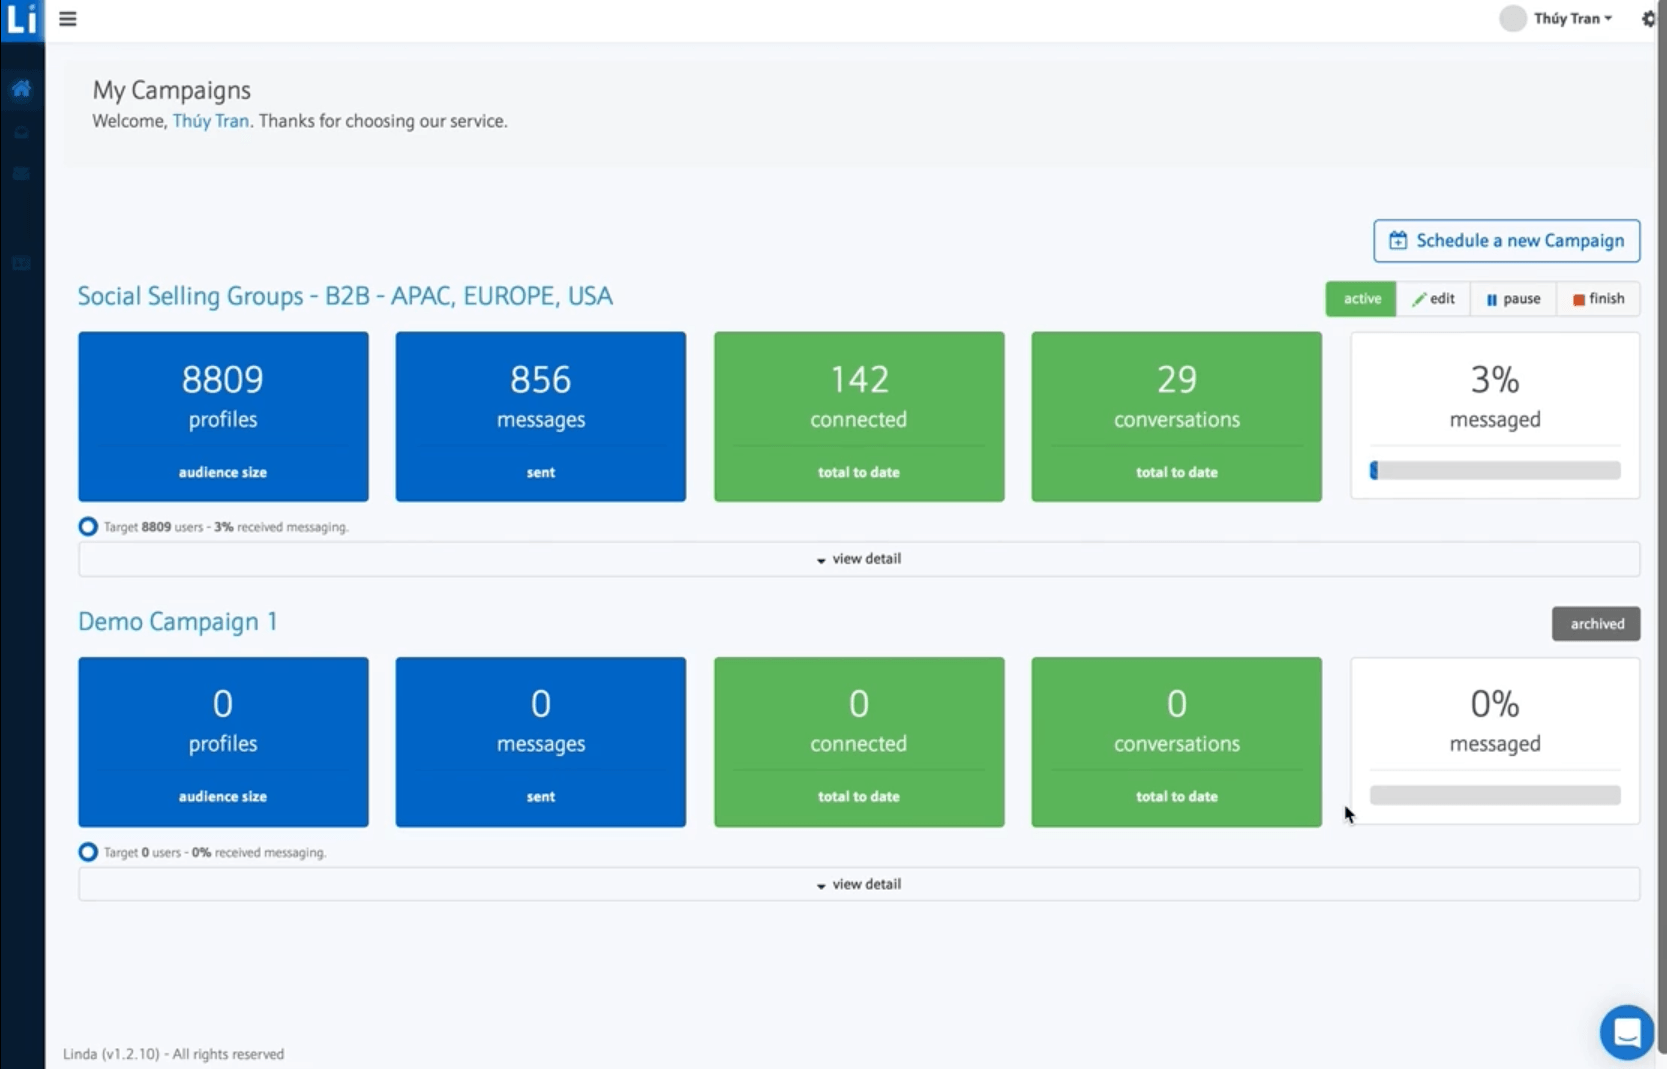Open the dim card icon lowest in the sidebar
Image resolution: width=1667 pixels, height=1069 pixels.
click(21, 264)
